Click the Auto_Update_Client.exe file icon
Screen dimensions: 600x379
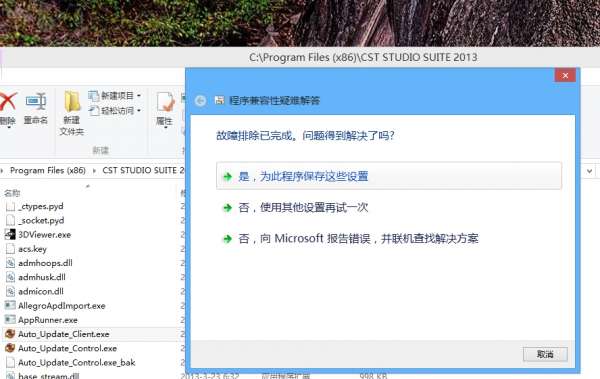10,334
